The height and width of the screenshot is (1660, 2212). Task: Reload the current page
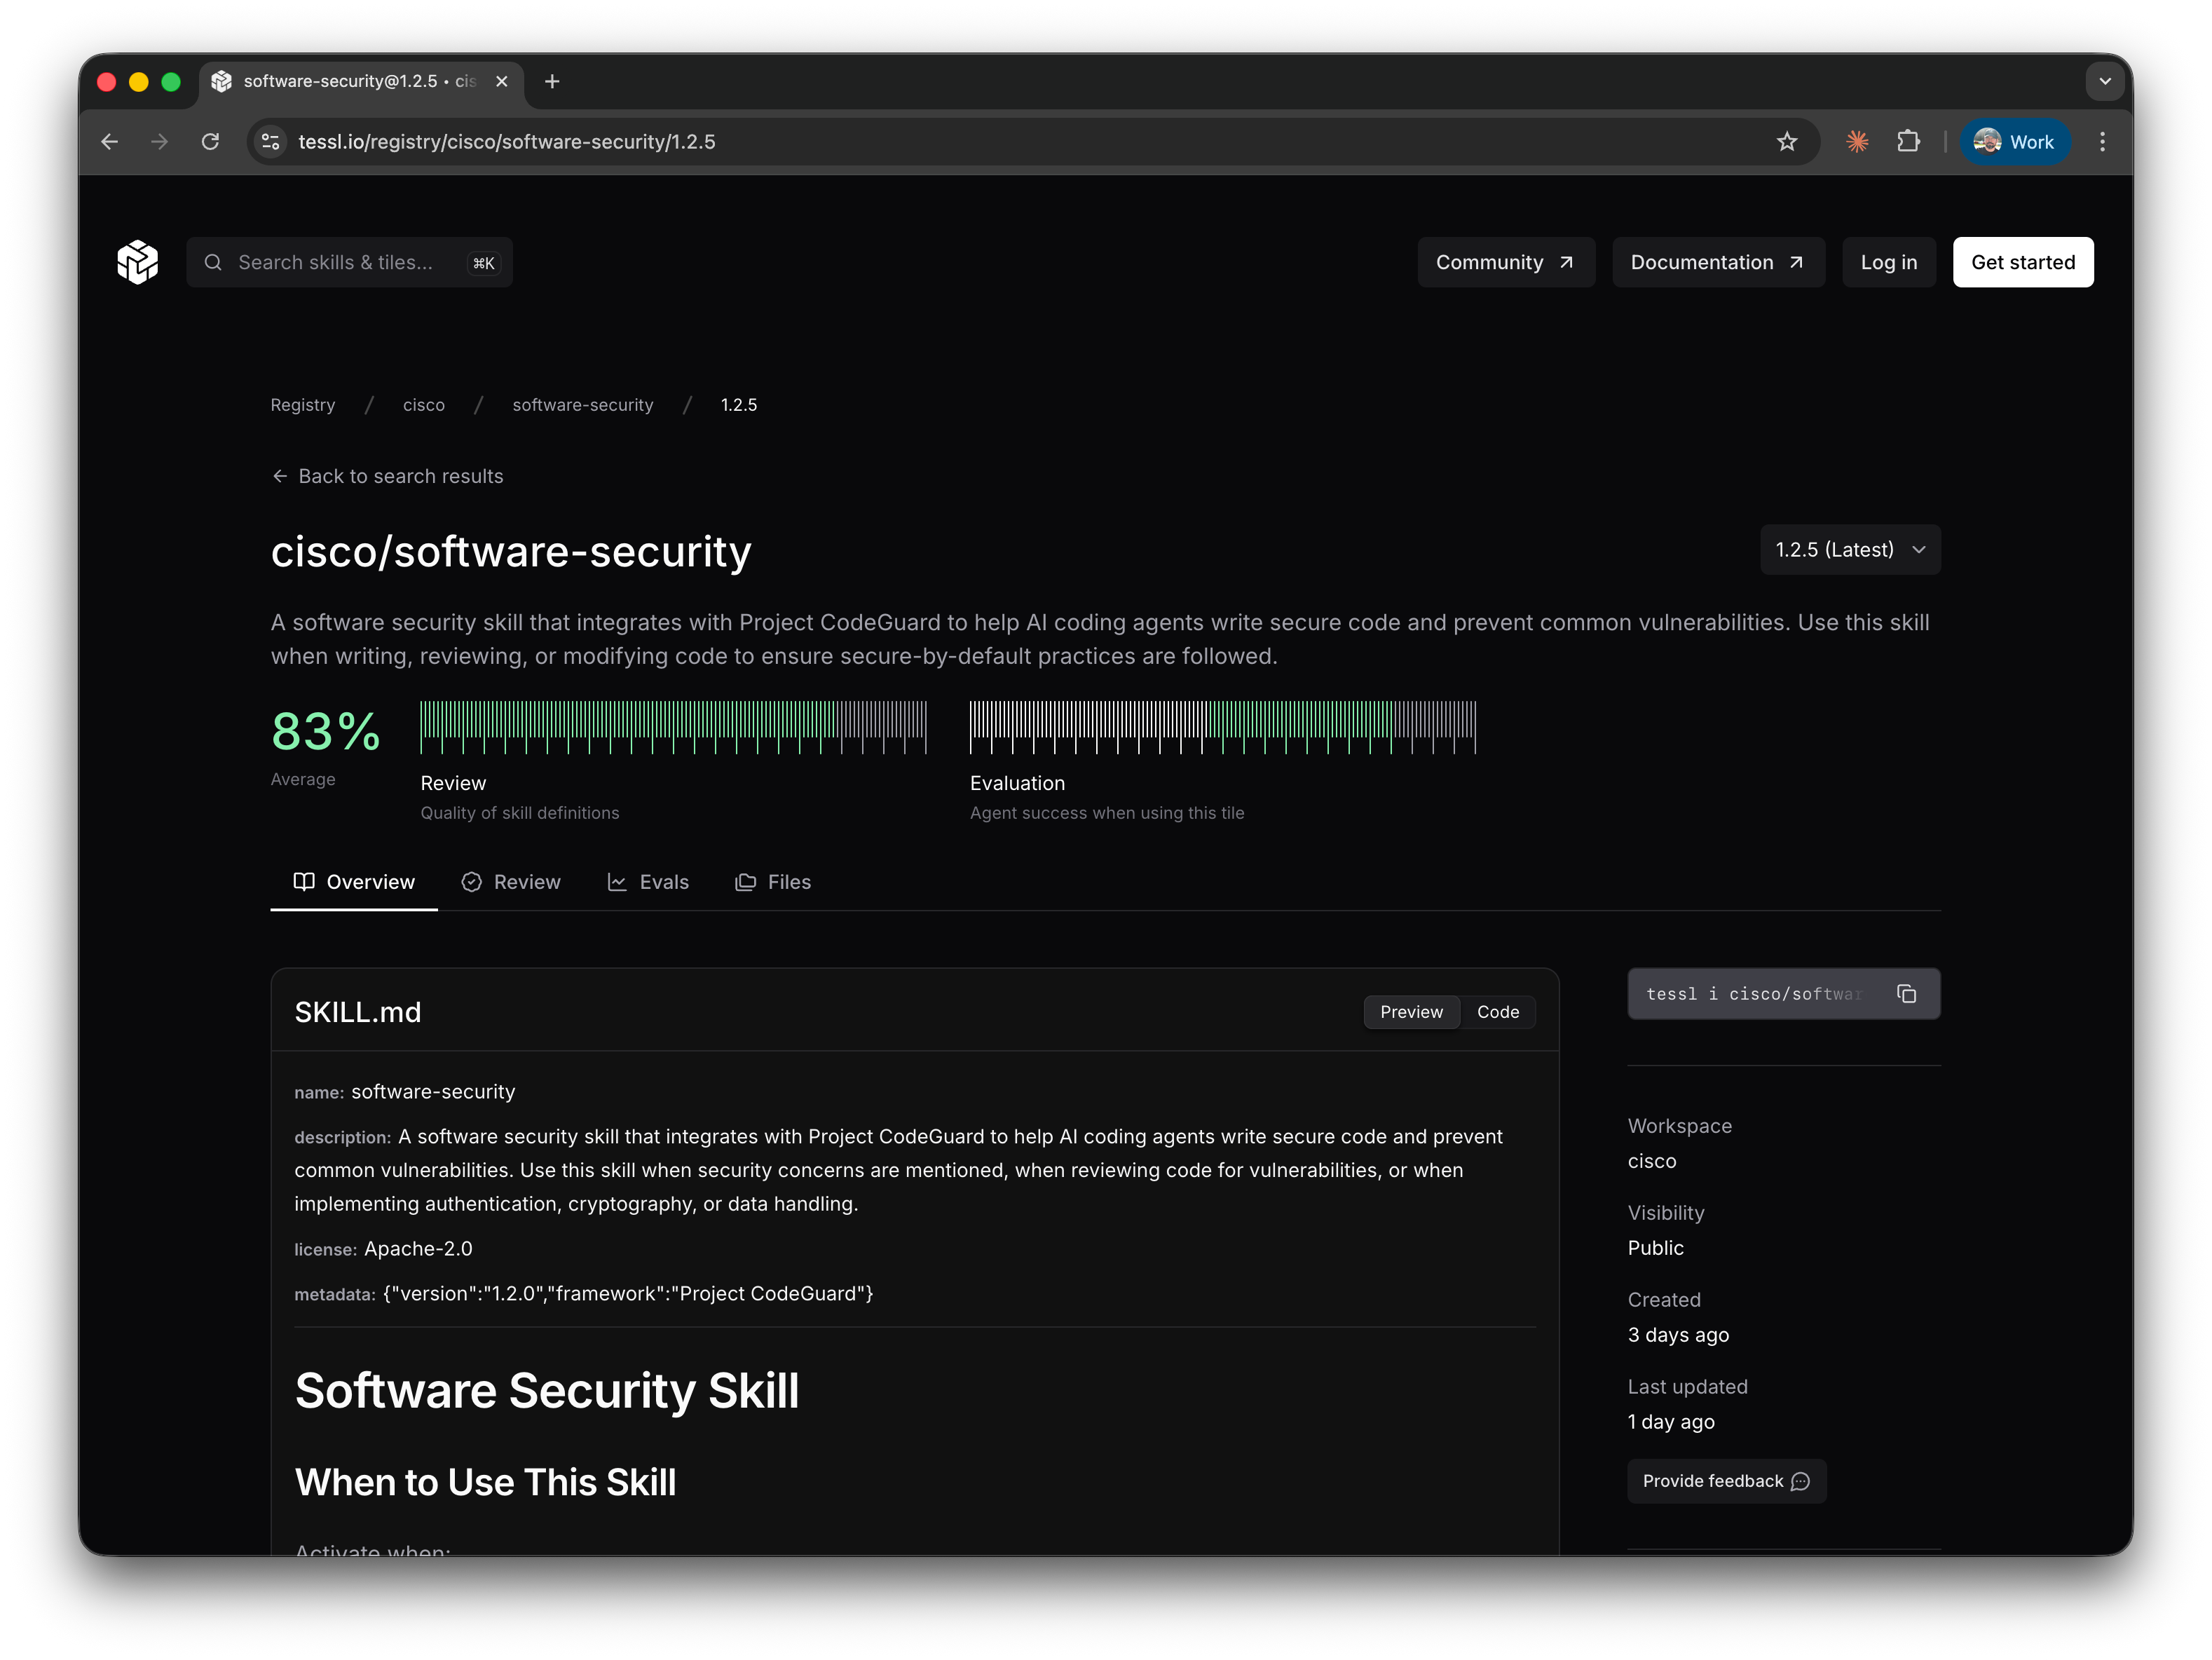[210, 142]
